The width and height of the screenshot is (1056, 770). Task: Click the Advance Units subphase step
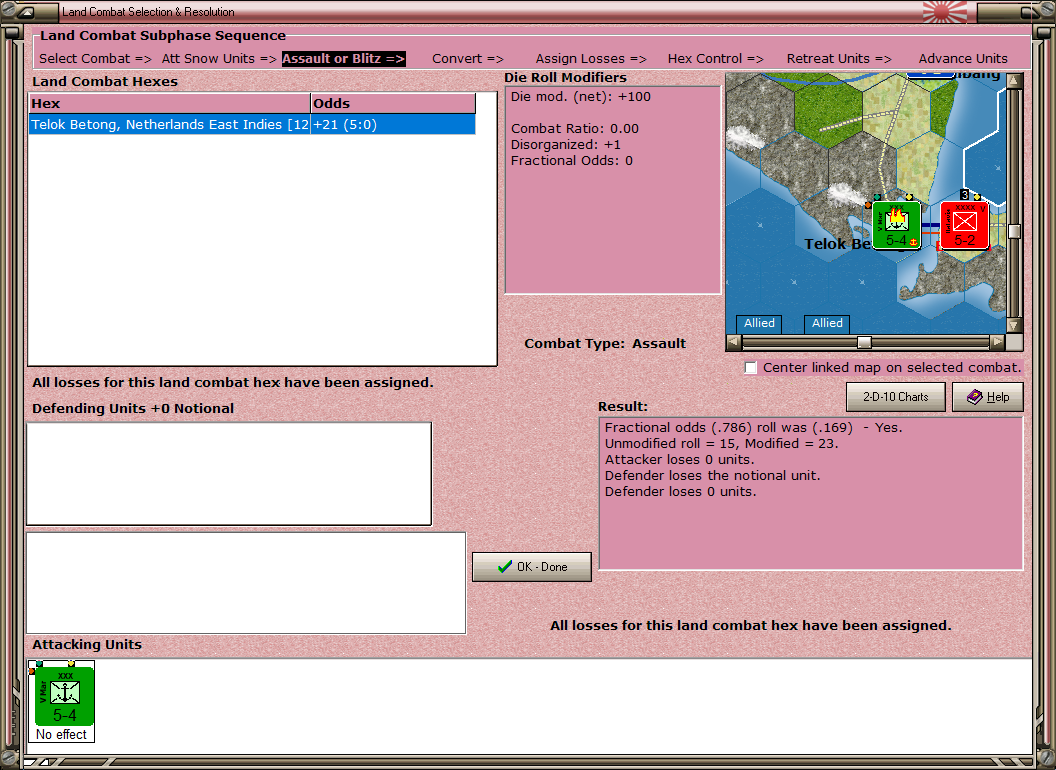pyautogui.click(x=963, y=59)
